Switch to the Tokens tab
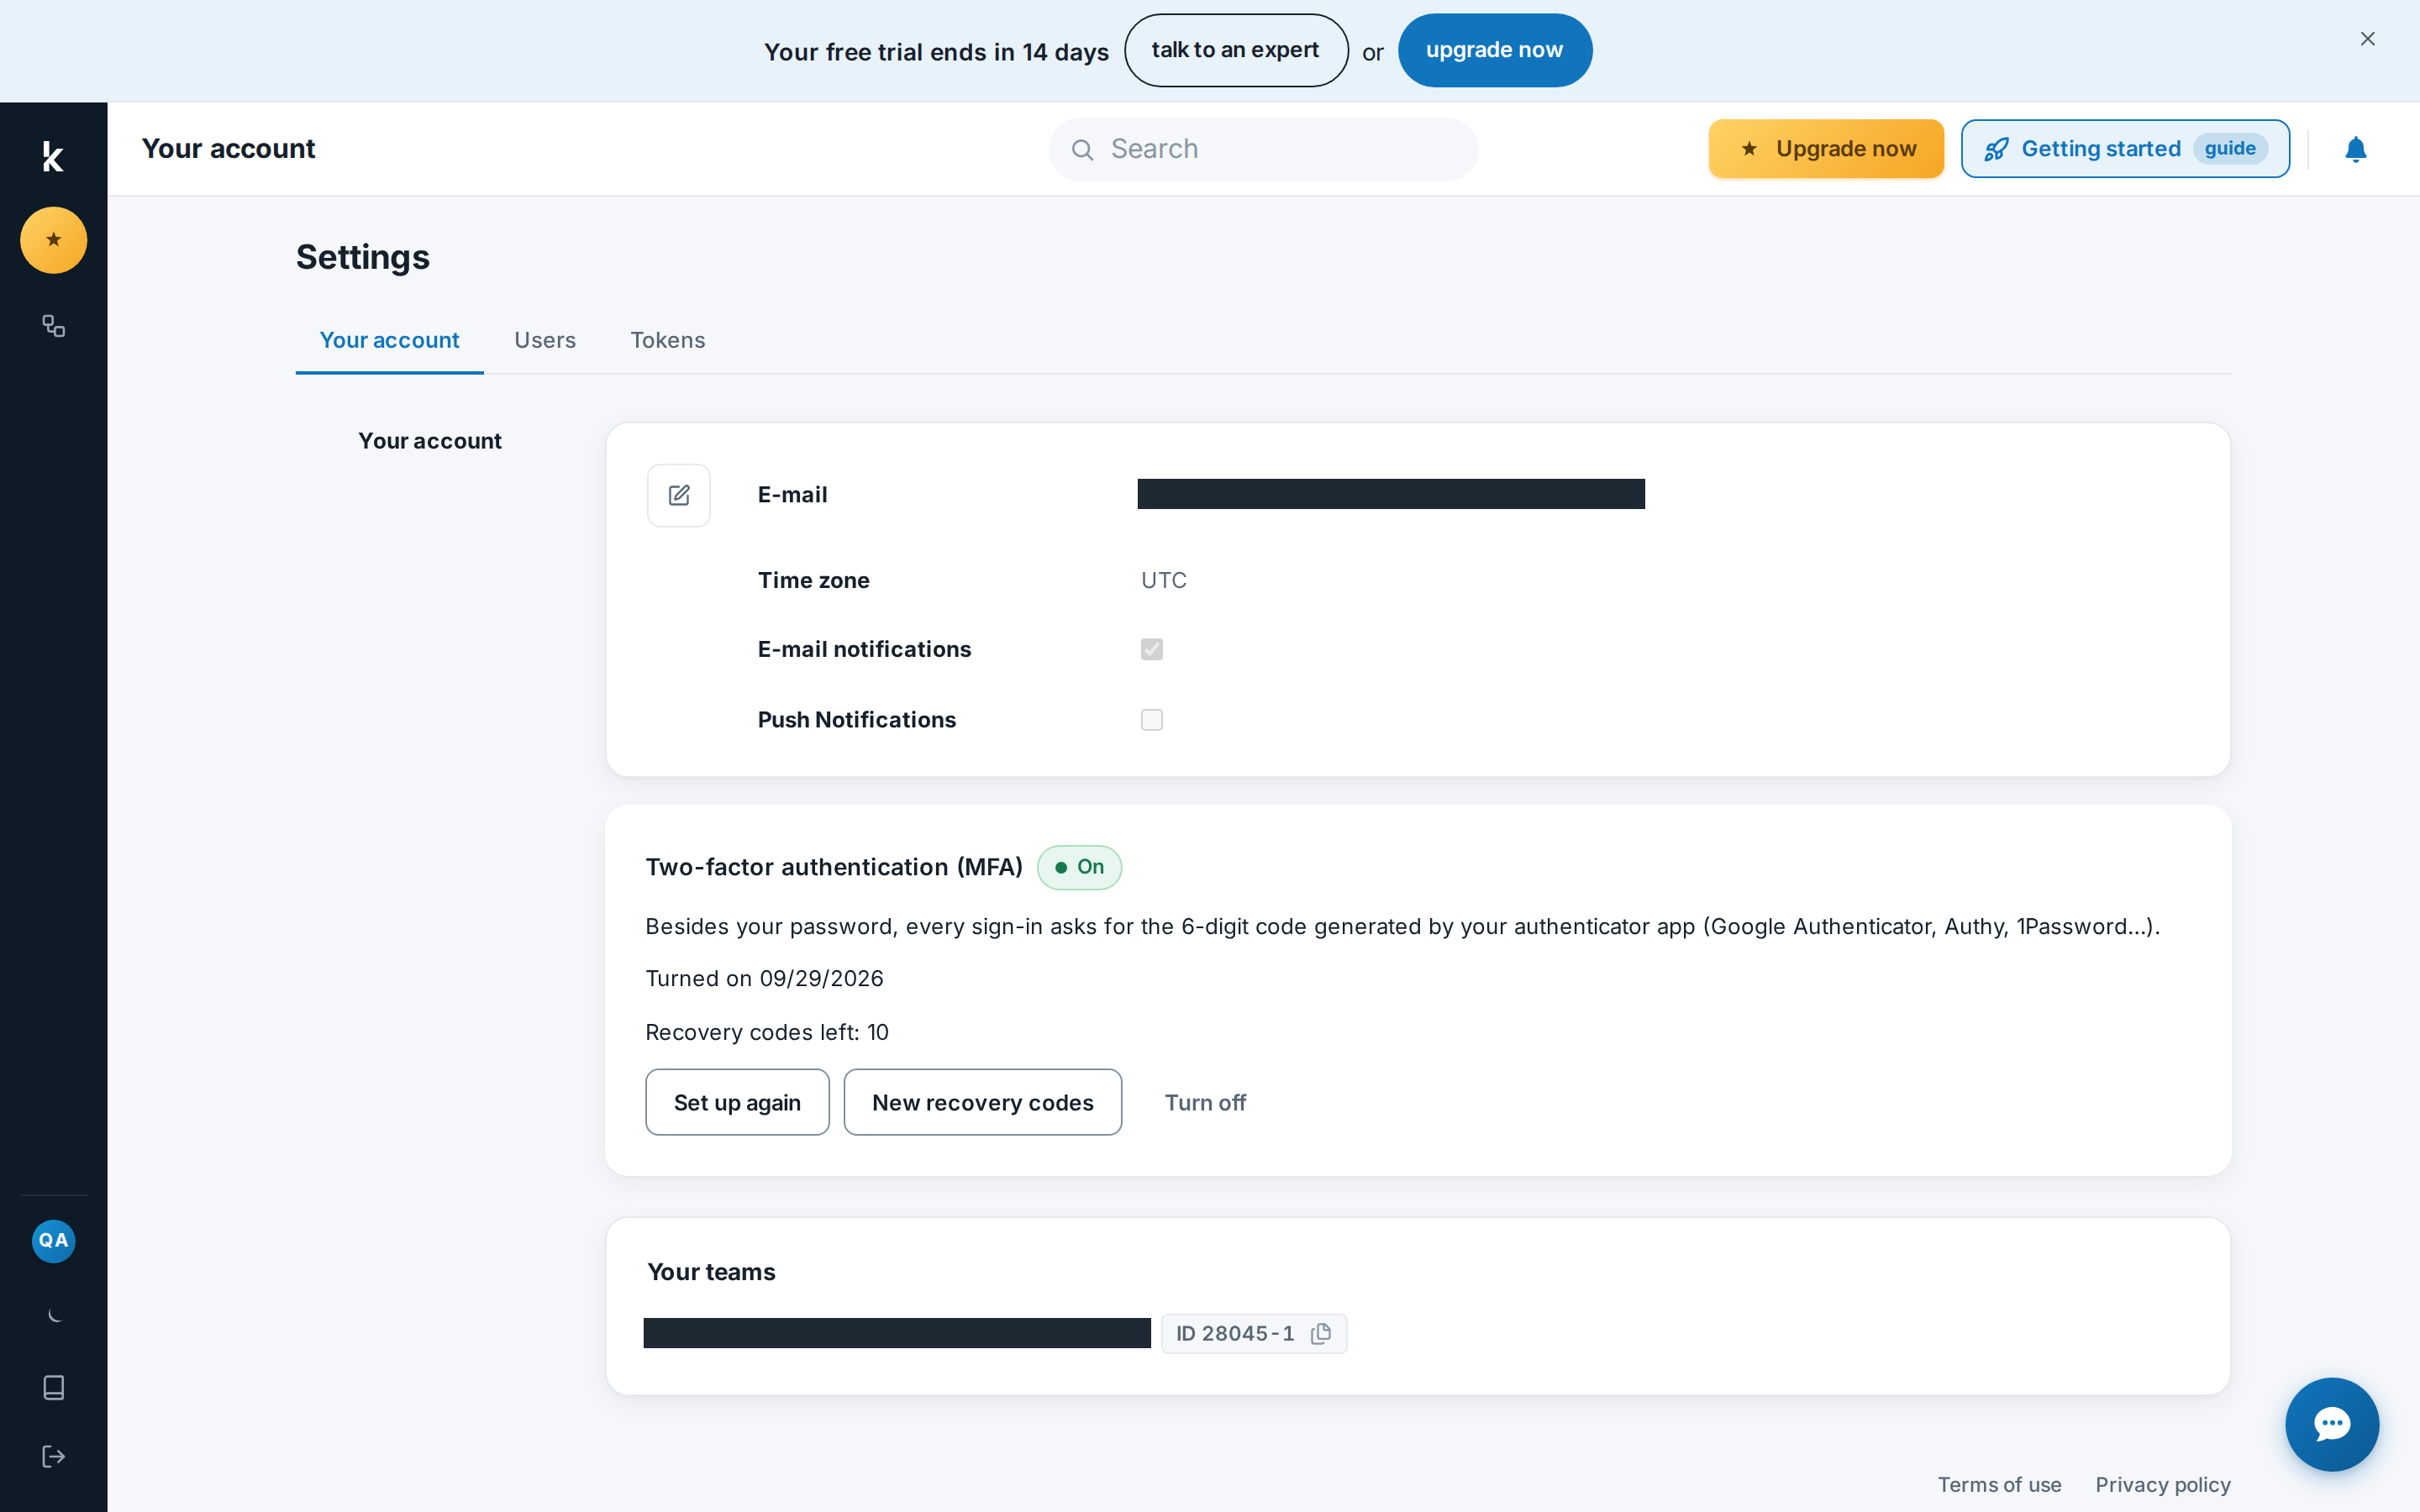Image resolution: width=2420 pixels, height=1512 pixels. click(x=668, y=340)
